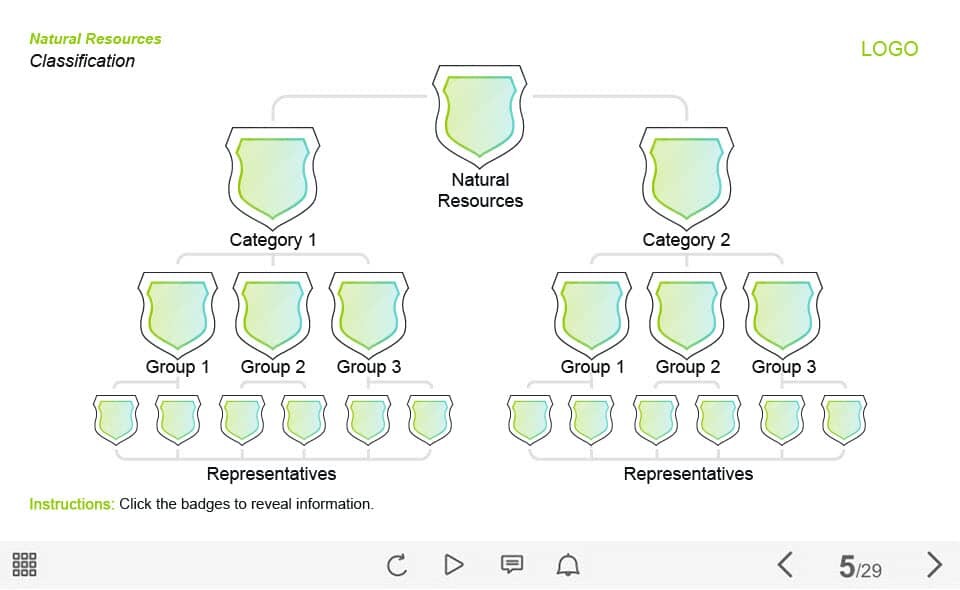Click the notification bell icon
Viewport: 960px width, 590px height.
click(x=568, y=564)
